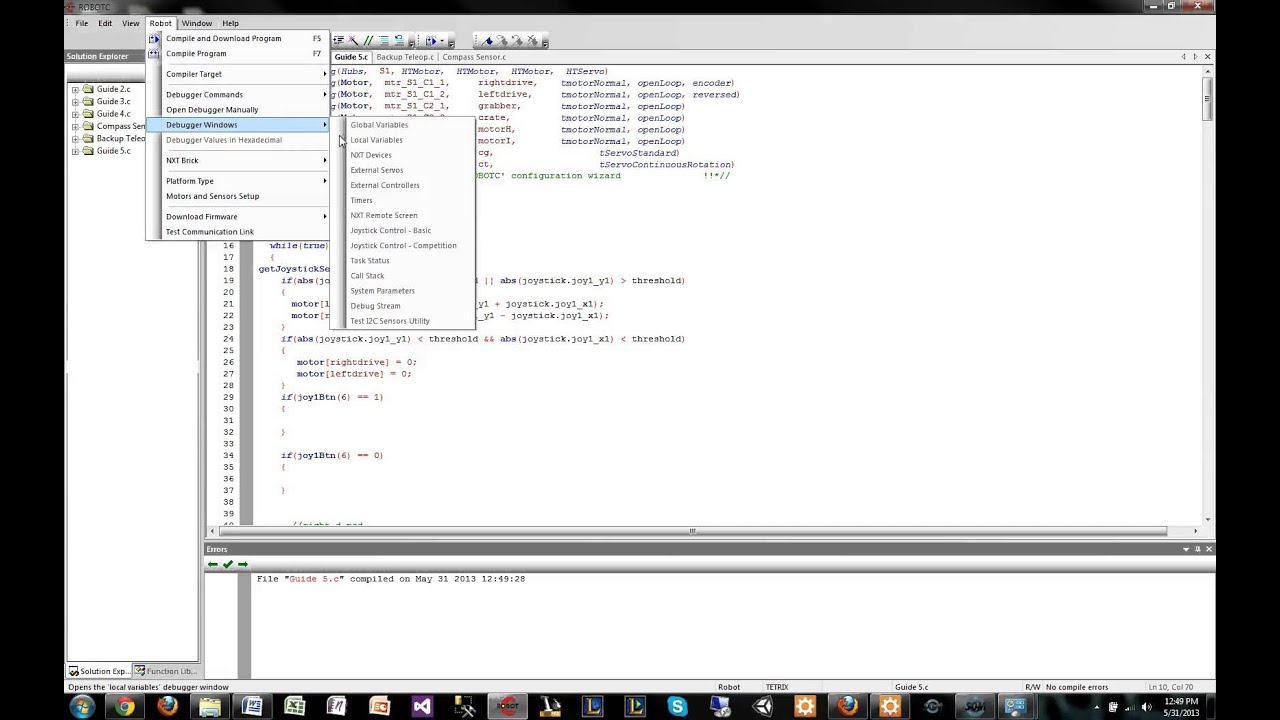Open the Debugger Commands submenu
Viewport: 1280px width, 720px height.
click(x=238, y=94)
